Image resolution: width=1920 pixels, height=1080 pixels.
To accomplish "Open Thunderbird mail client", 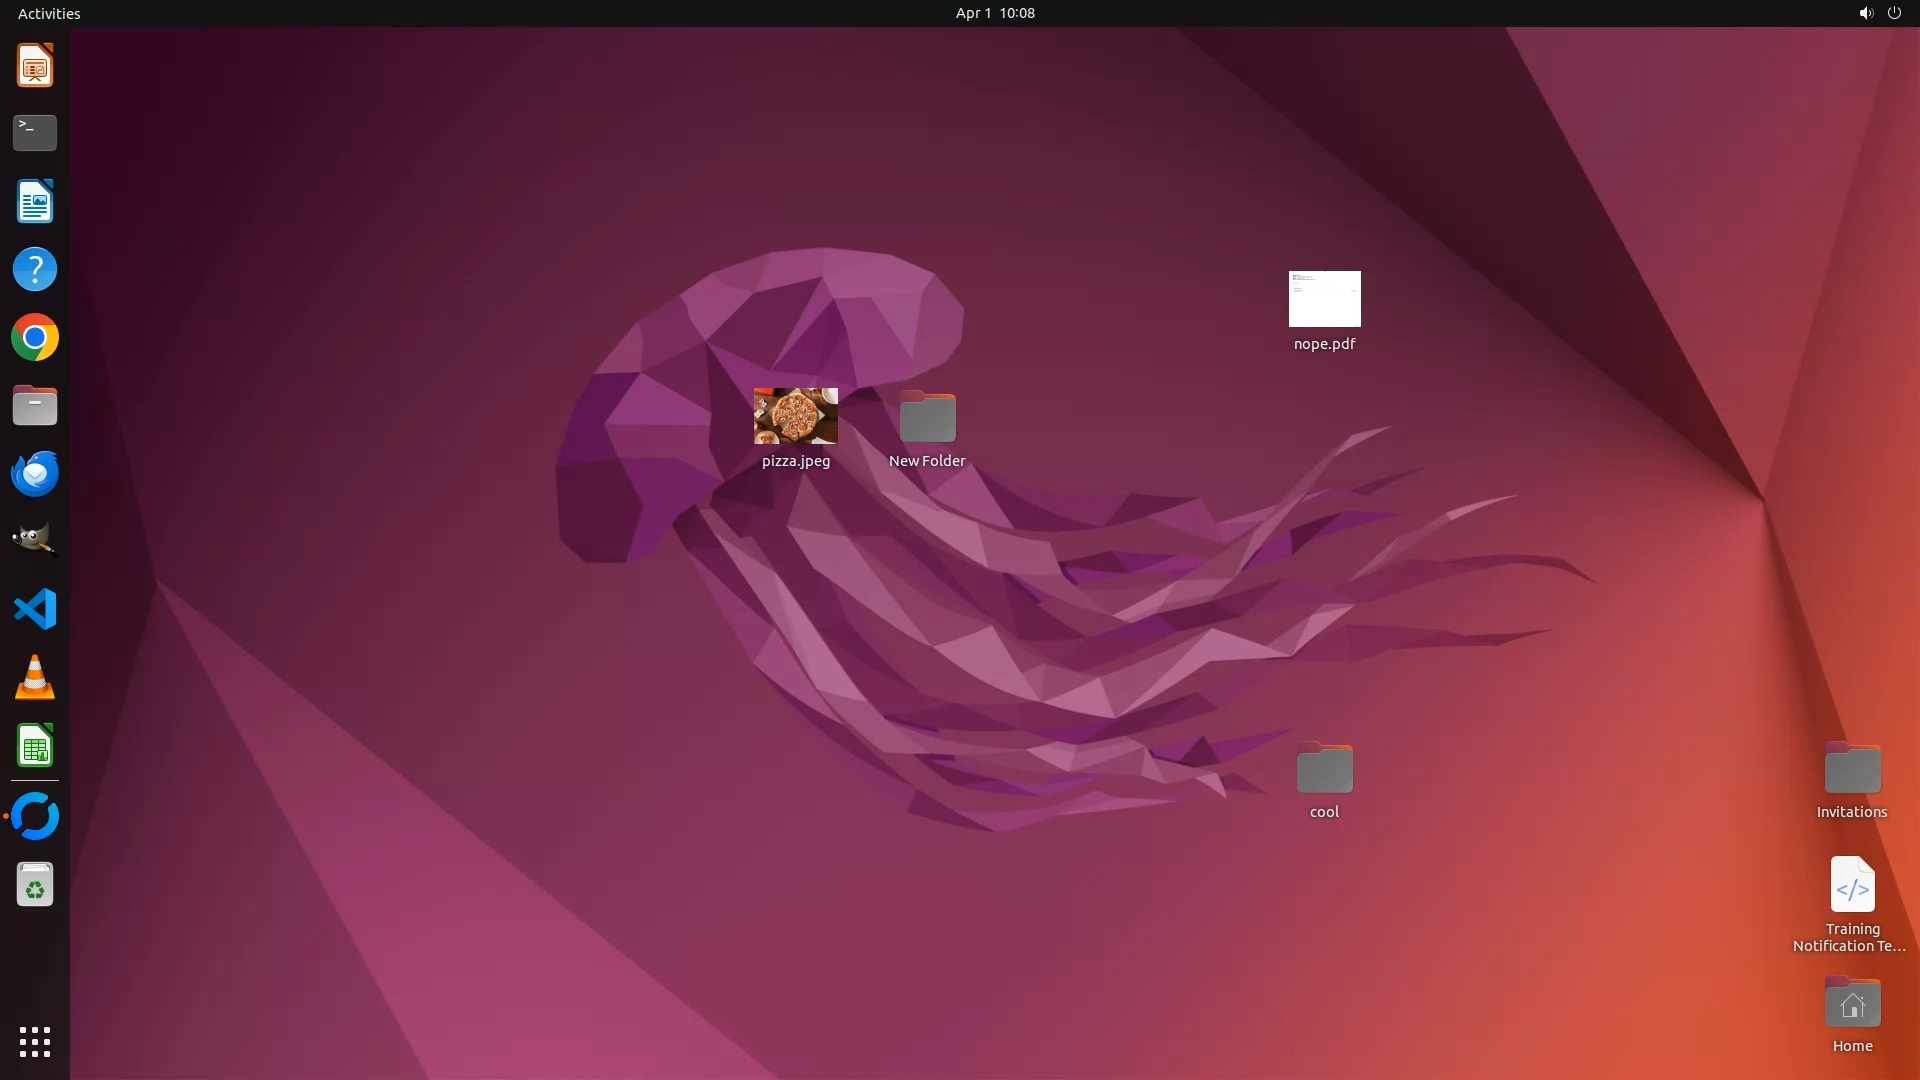I will (35, 473).
